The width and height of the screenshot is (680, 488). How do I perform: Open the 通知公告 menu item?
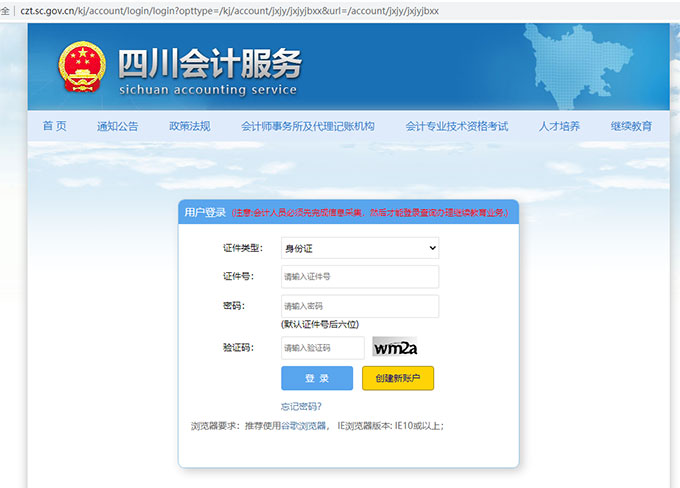click(x=117, y=126)
